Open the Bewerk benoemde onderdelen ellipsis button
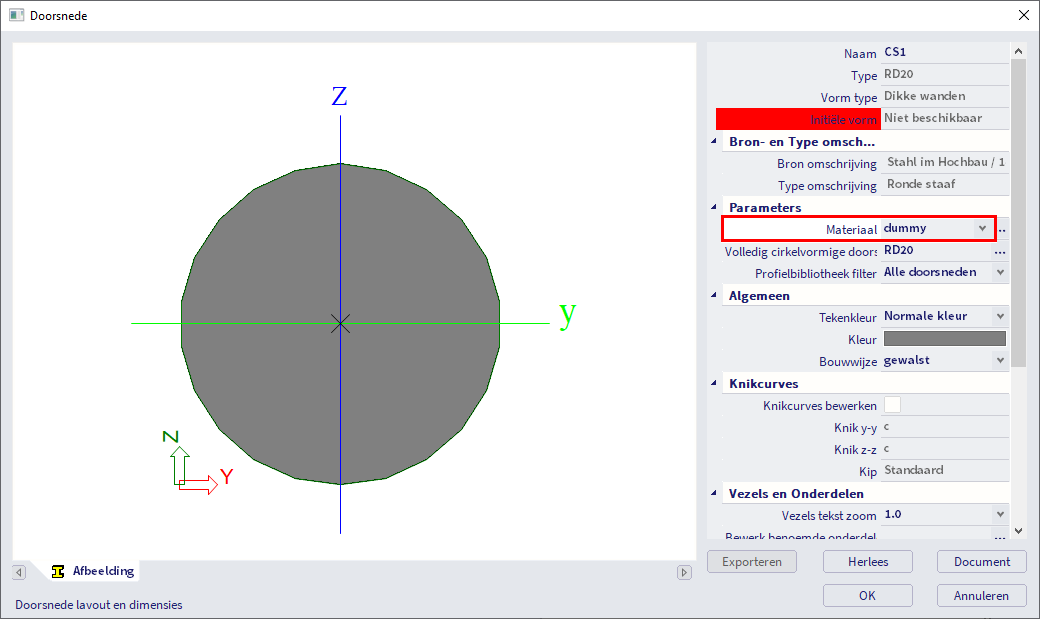This screenshot has height=619, width=1040. click(1001, 536)
